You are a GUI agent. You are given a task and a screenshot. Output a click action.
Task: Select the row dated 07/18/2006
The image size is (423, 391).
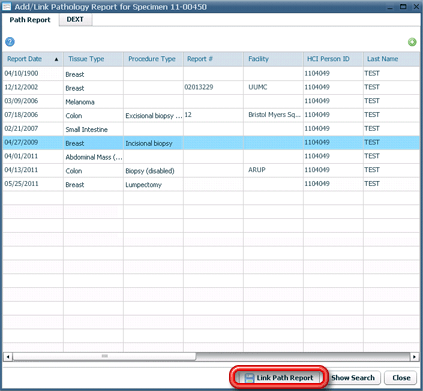tap(211, 115)
